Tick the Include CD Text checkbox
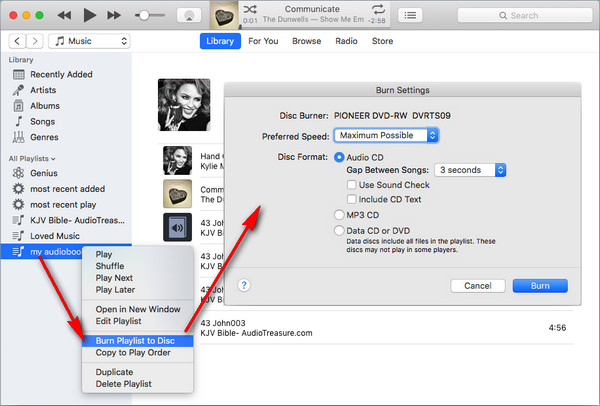This screenshot has height=406, width=600. pyautogui.click(x=352, y=199)
